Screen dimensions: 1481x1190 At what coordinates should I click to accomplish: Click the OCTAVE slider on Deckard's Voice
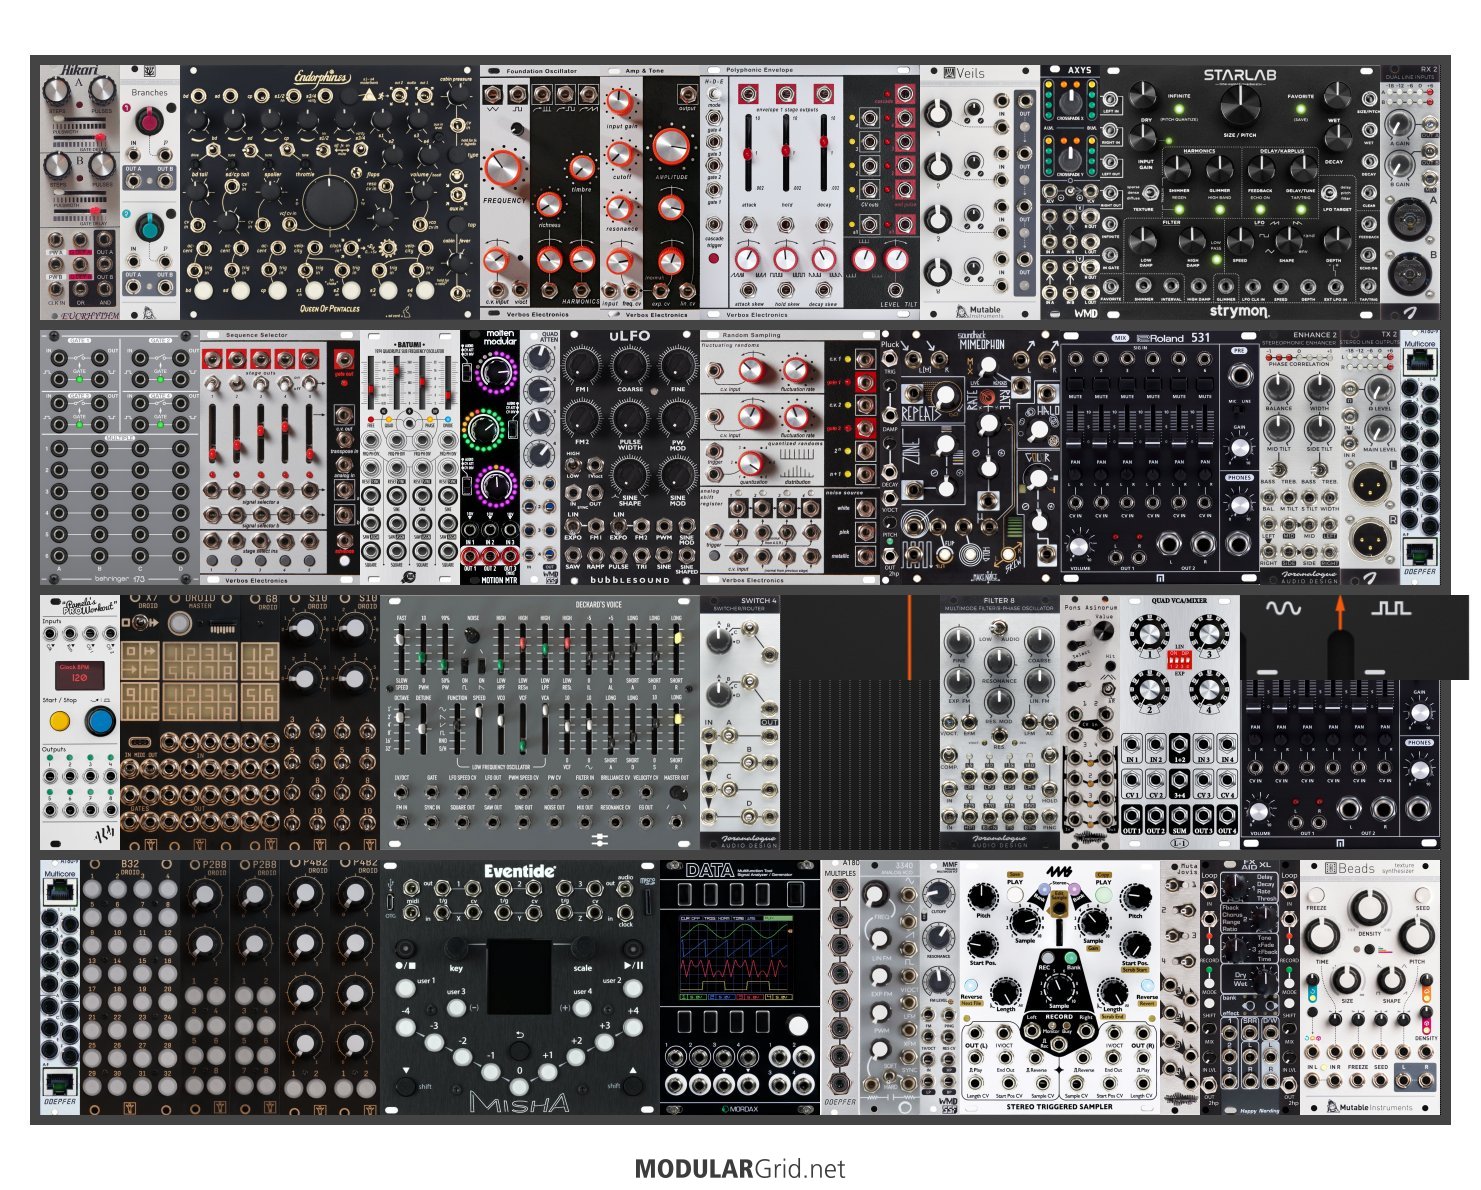point(401,727)
